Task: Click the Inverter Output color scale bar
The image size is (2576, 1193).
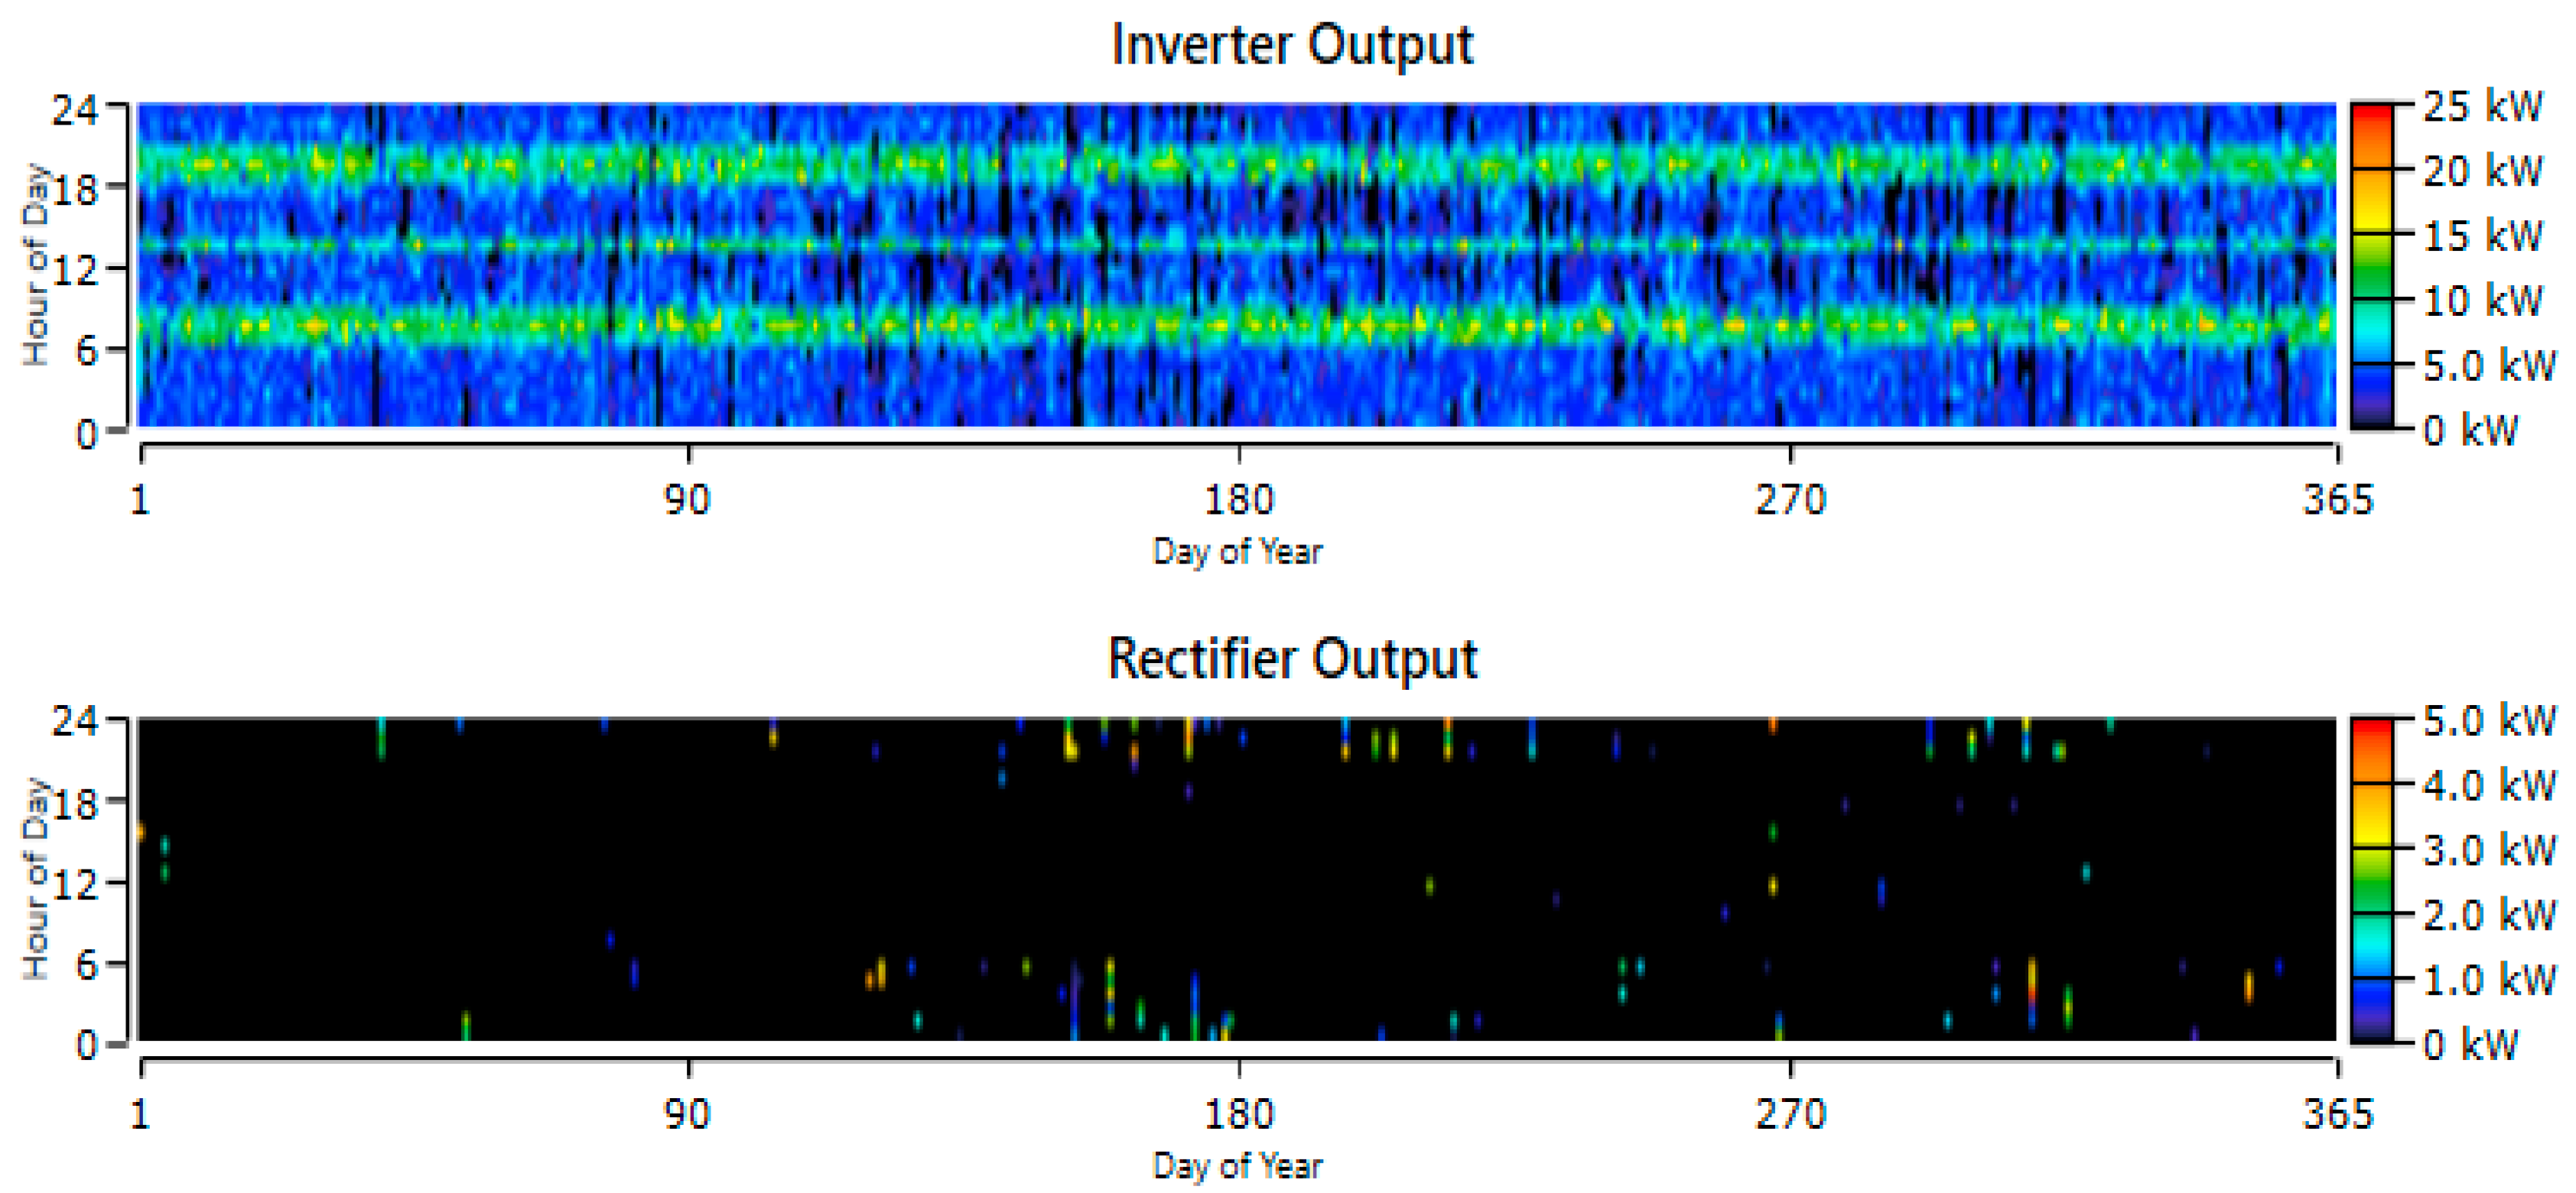Action: click(2370, 266)
